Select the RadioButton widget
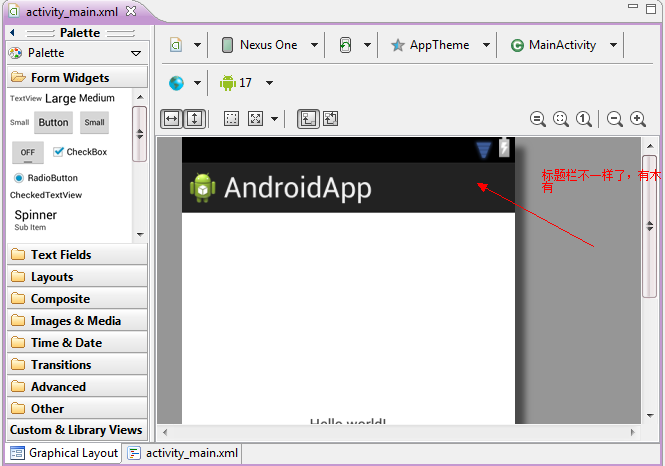This screenshot has height=466, width=665. 46,178
